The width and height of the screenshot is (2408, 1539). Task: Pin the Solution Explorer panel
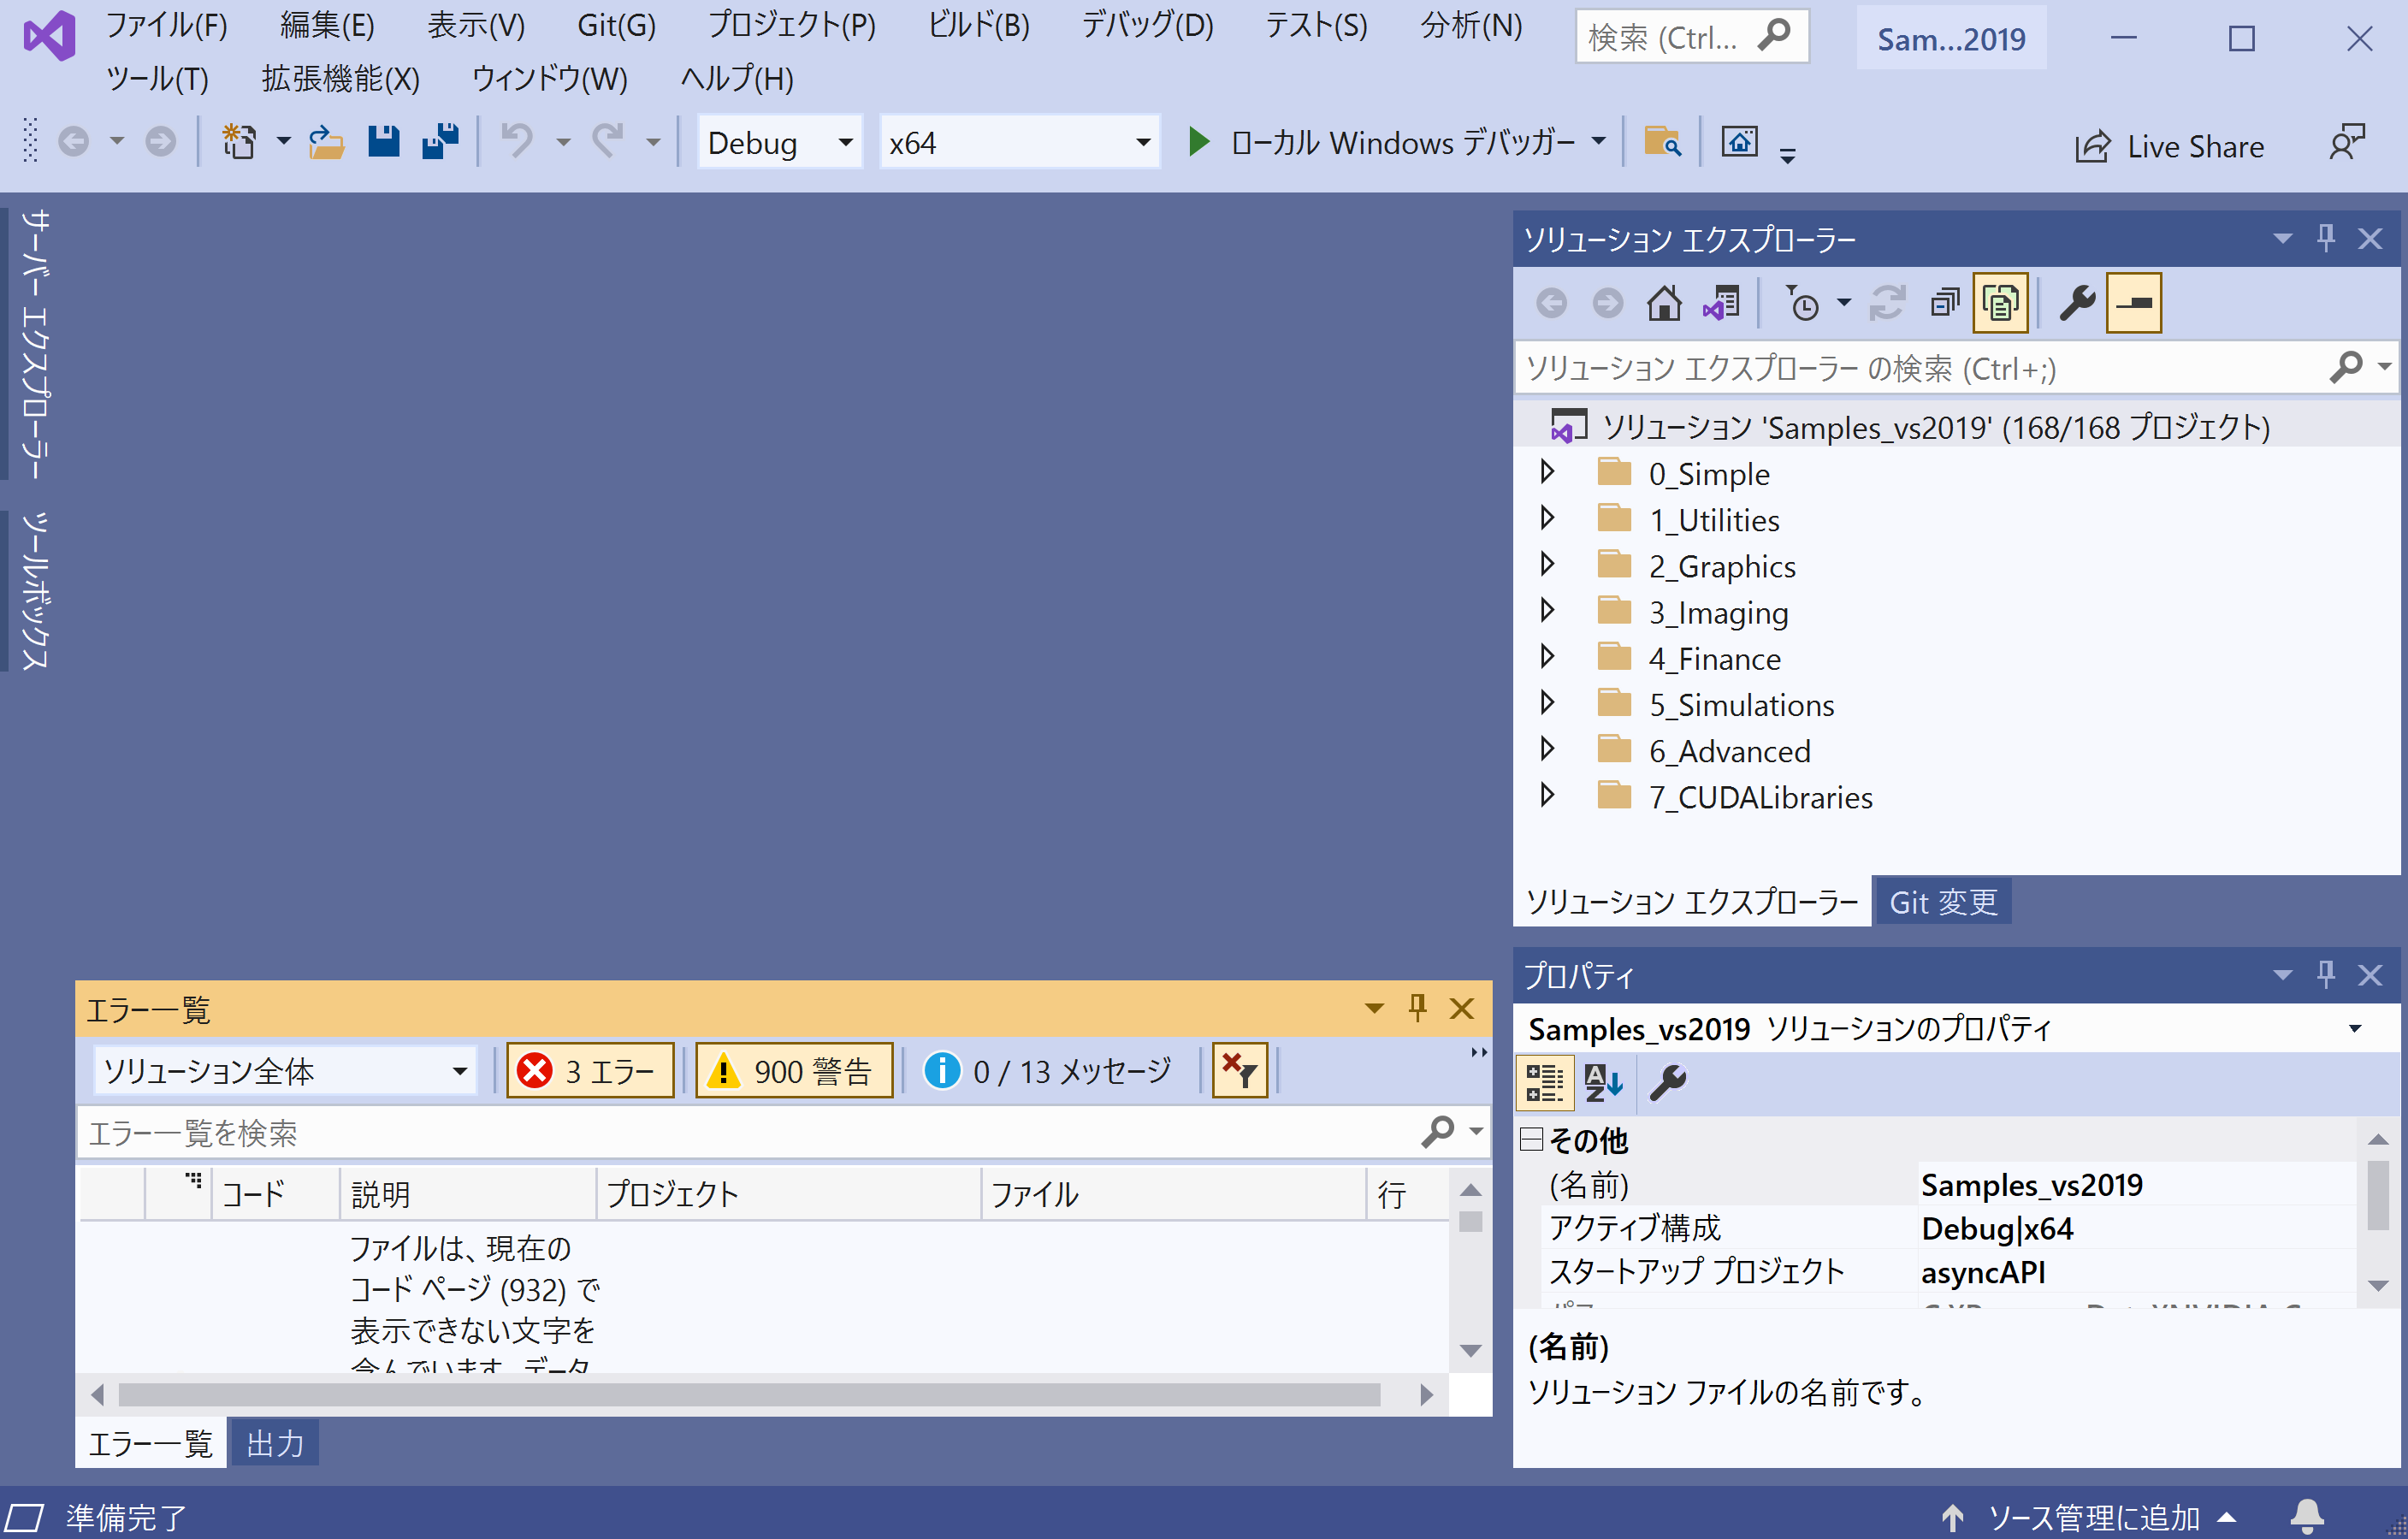(x=2326, y=238)
